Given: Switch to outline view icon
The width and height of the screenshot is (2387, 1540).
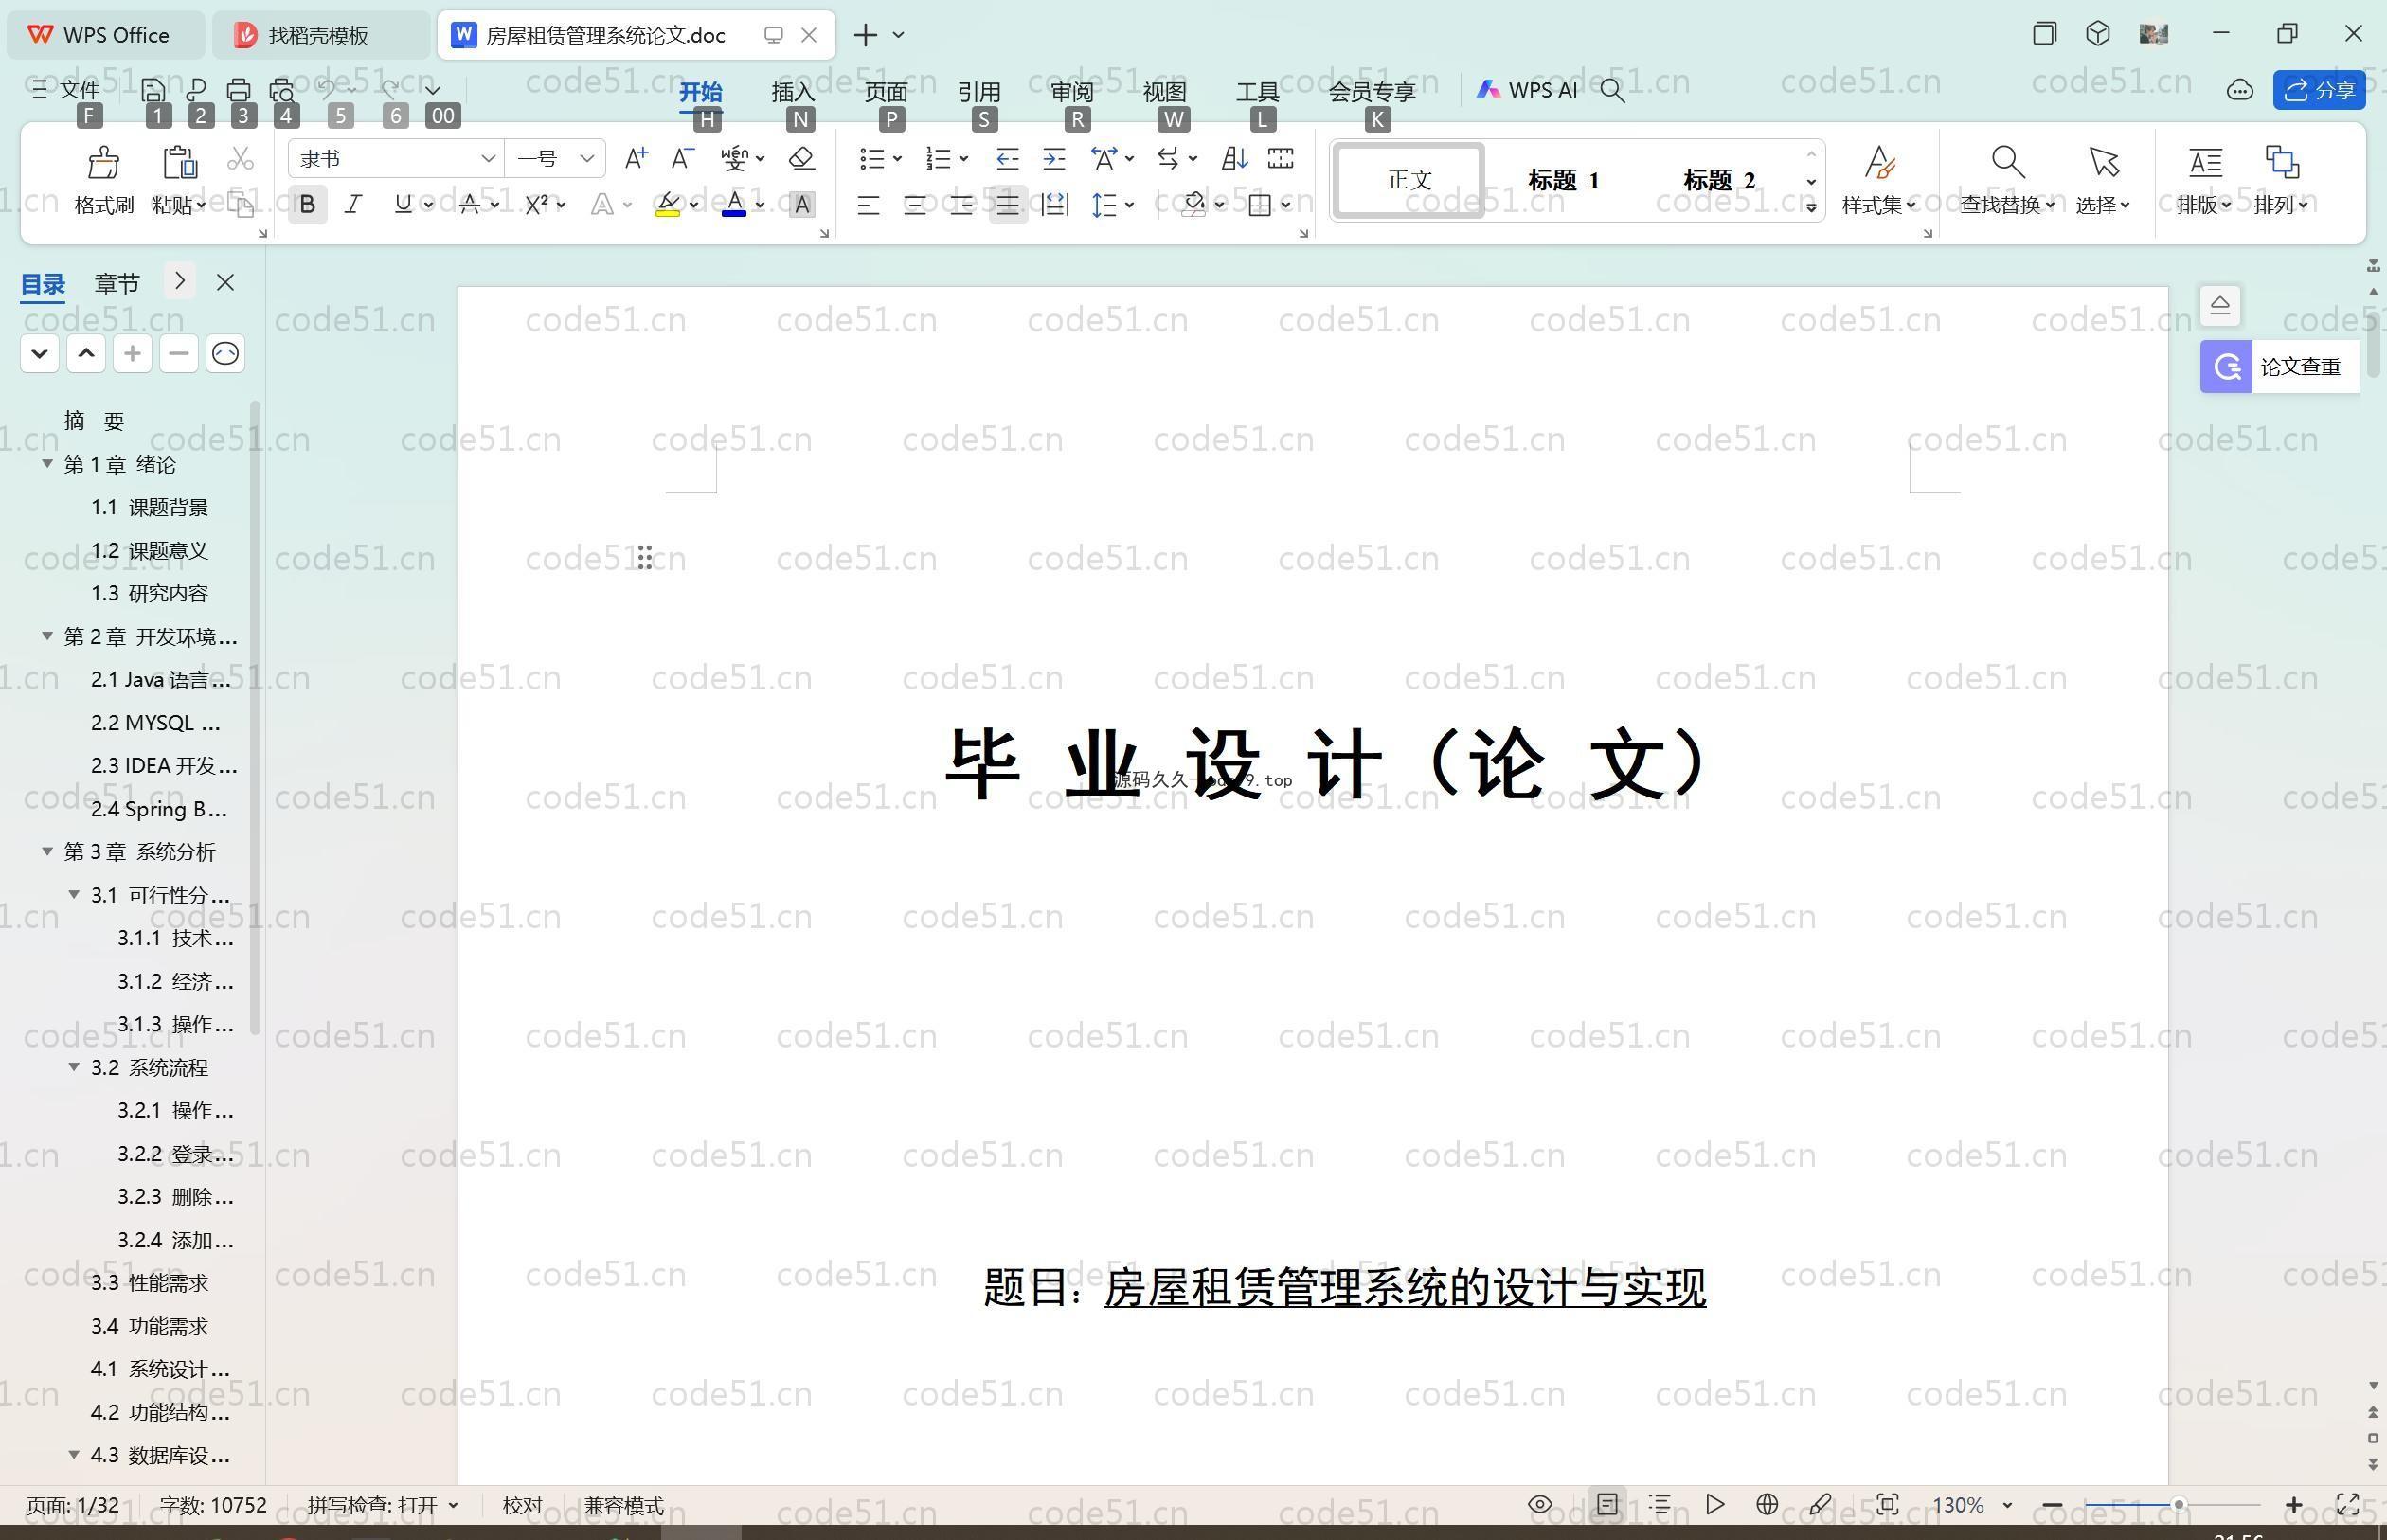Looking at the screenshot, I should pos(1660,1504).
